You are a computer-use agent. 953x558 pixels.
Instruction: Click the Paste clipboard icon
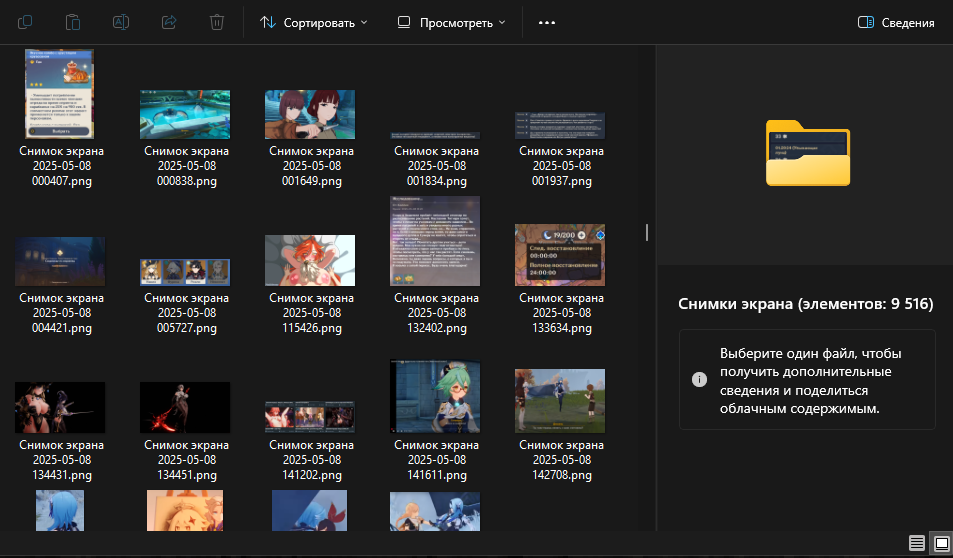pyautogui.click(x=73, y=22)
